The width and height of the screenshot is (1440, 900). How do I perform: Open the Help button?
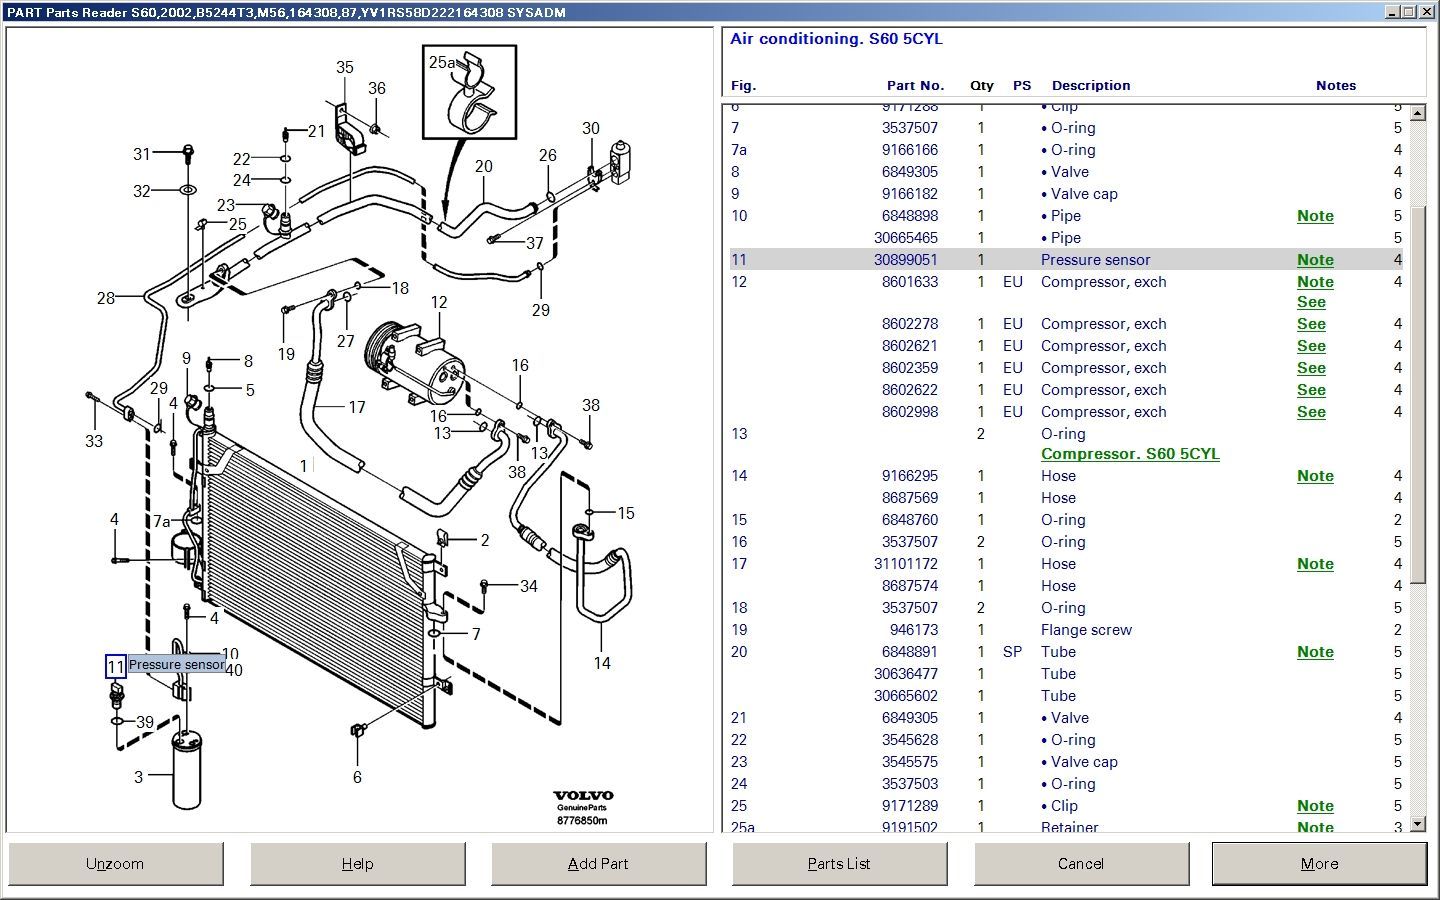(x=357, y=864)
